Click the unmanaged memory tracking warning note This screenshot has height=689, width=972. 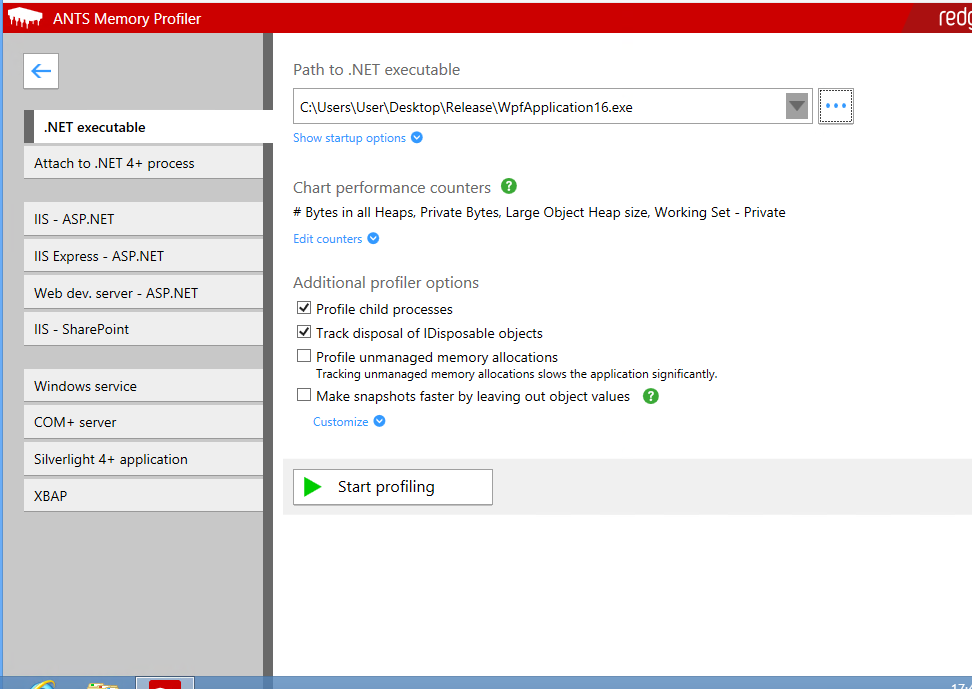click(516, 374)
